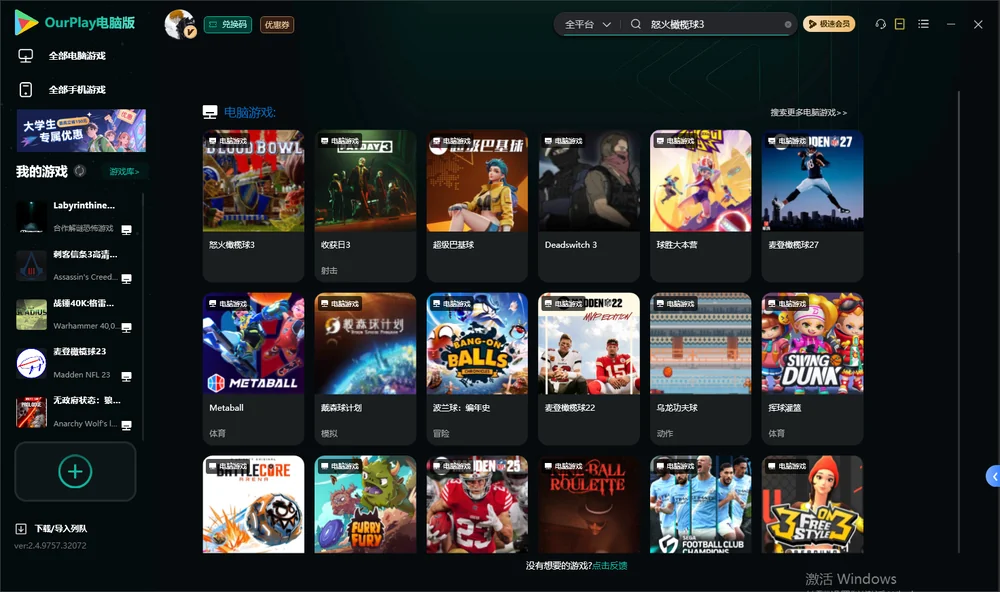Image resolution: width=1000 pixels, height=592 pixels.
Task: Click the PC icon in Assassin's Creed row
Action: pos(127,278)
